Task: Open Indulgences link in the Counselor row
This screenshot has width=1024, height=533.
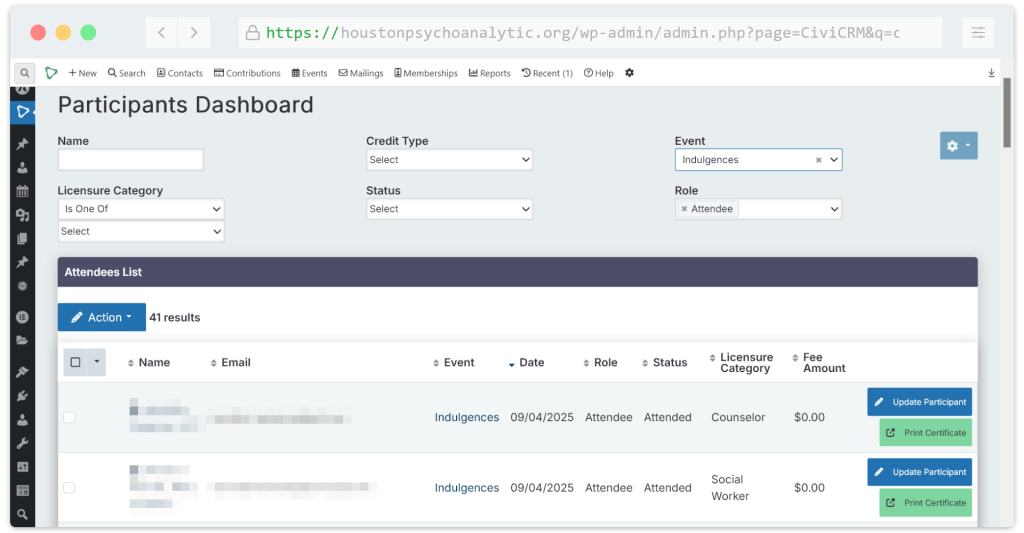Action: (467, 417)
